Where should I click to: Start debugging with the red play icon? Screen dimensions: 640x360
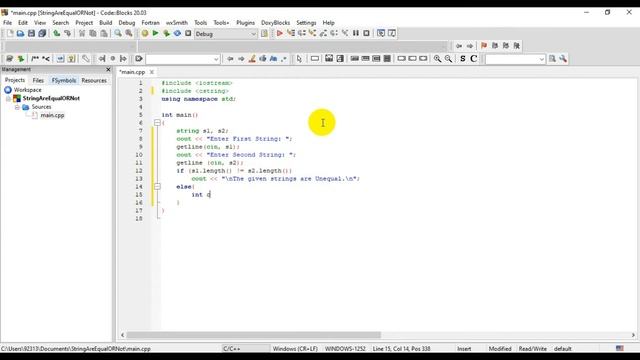(280, 33)
